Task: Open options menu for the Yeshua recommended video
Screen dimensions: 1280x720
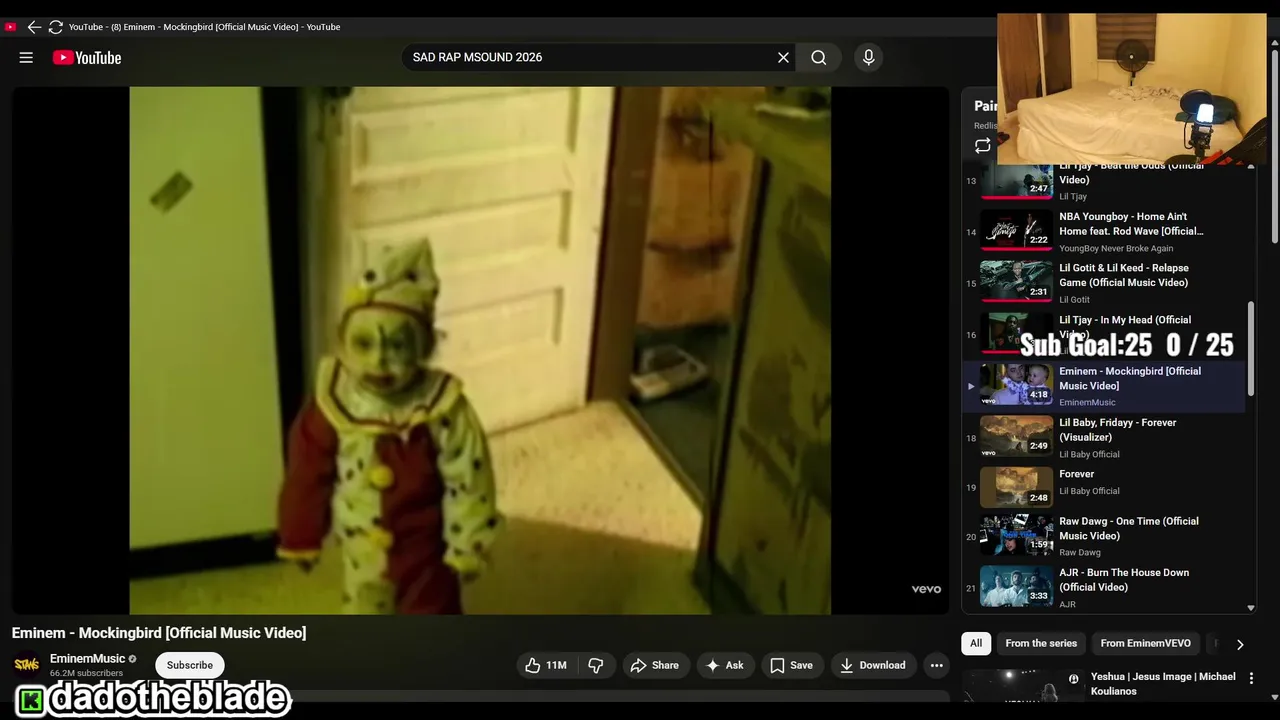Action: pos(1251,678)
